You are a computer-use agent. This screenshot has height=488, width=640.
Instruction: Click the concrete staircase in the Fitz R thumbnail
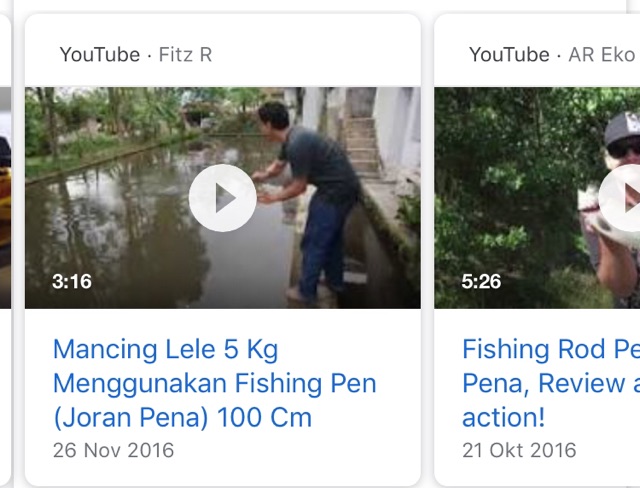[362, 145]
